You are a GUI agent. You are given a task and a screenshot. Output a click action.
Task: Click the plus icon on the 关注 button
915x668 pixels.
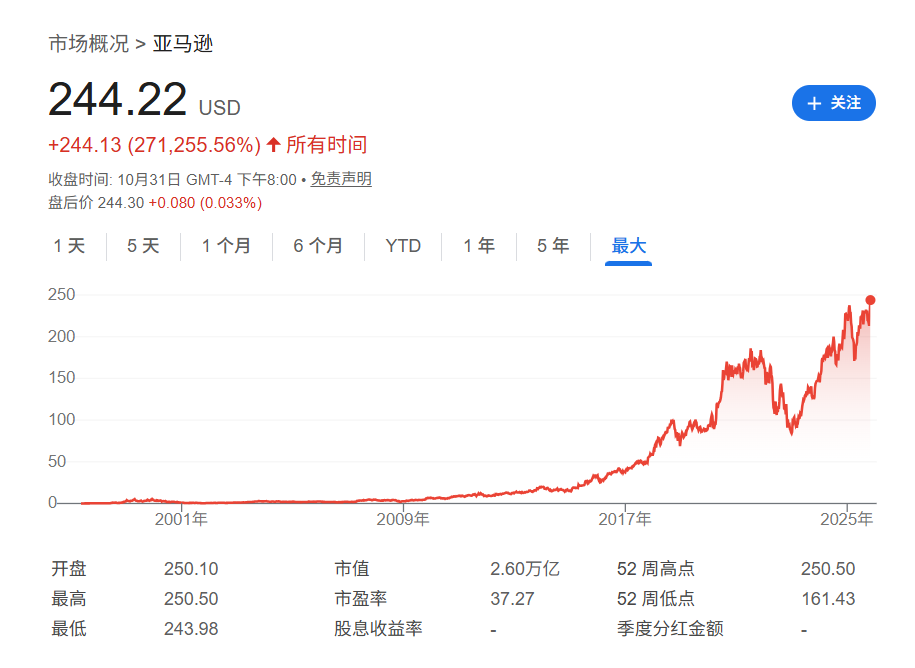point(813,103)
